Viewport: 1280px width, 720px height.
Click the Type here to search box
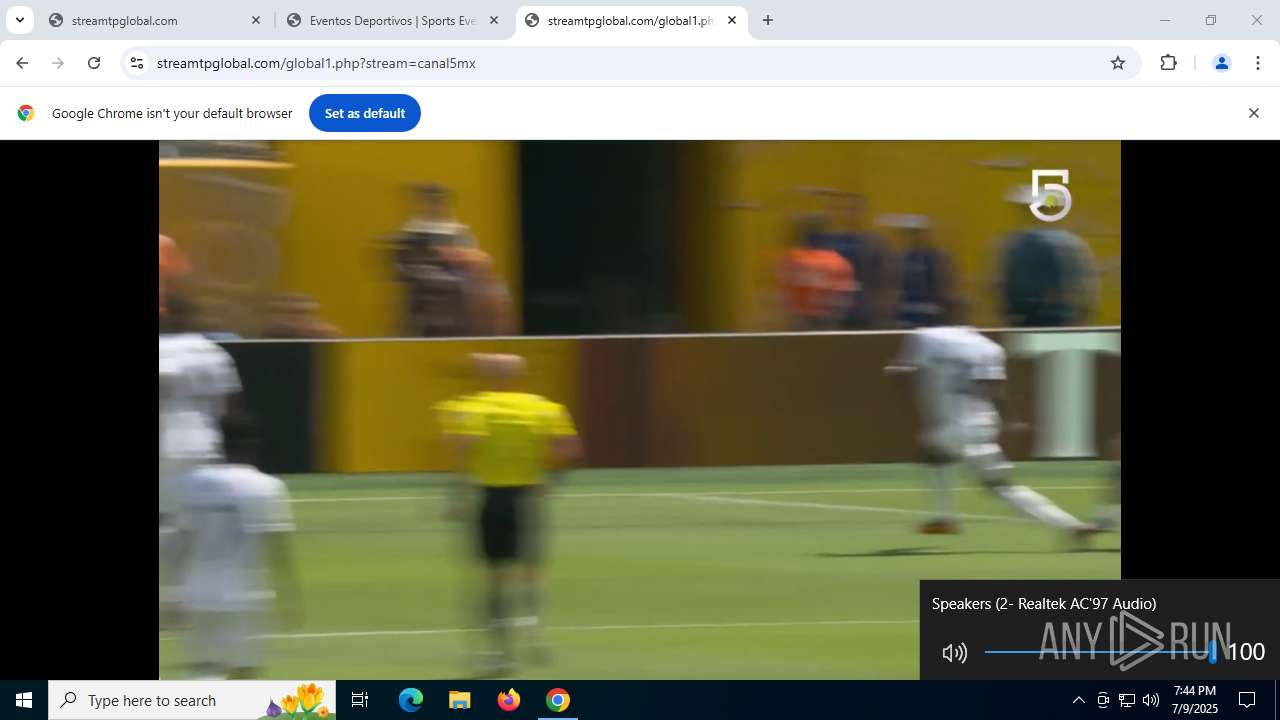(192, 700)
